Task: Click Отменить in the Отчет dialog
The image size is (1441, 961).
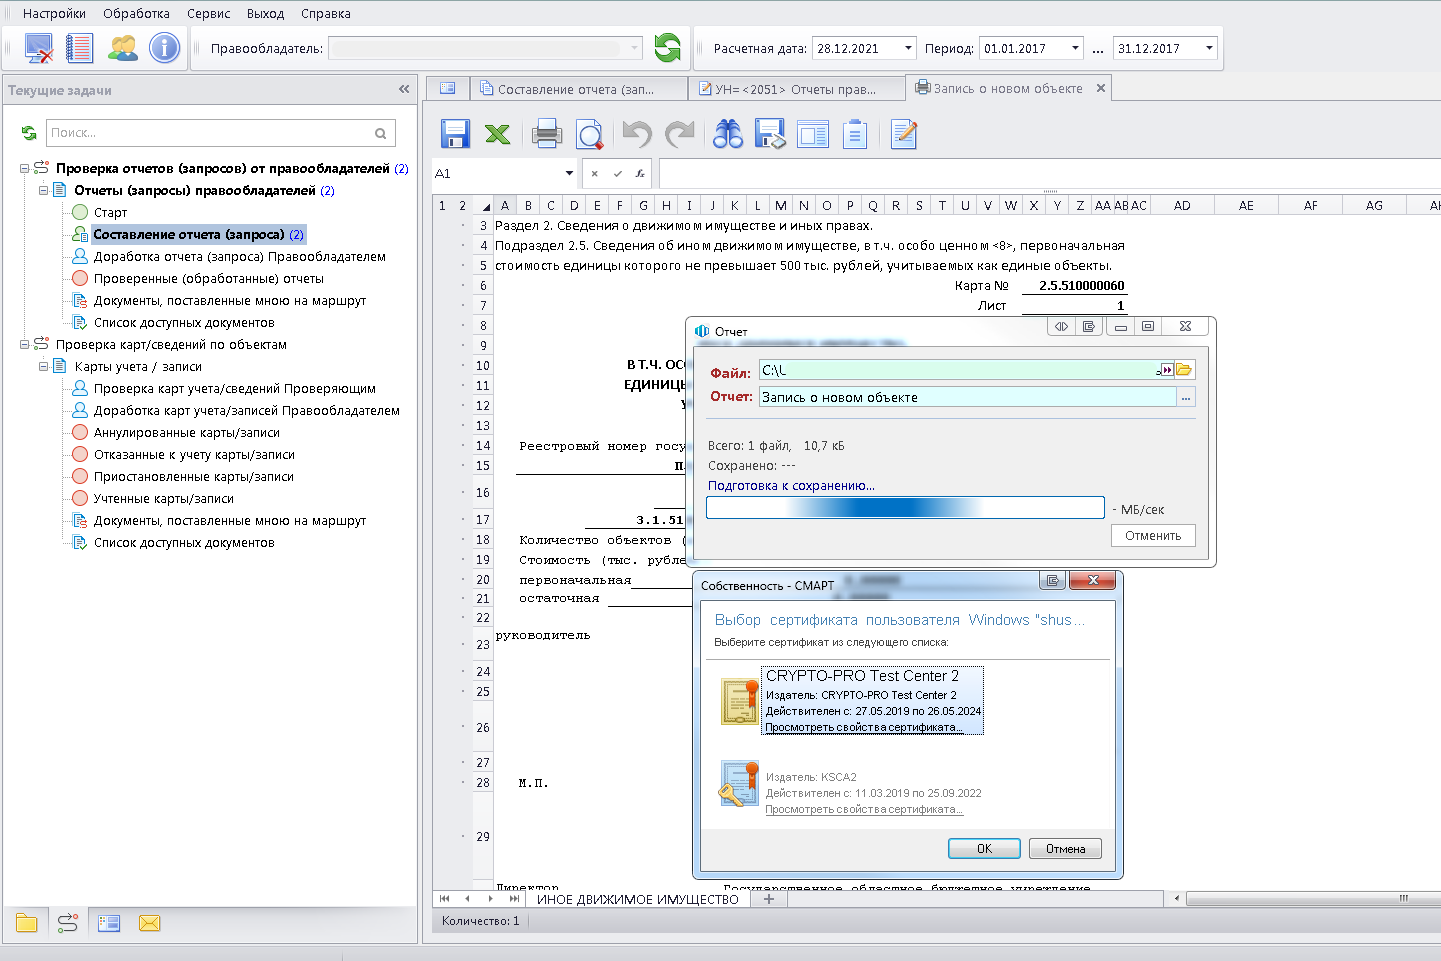Action: (x=1153, y=536)
